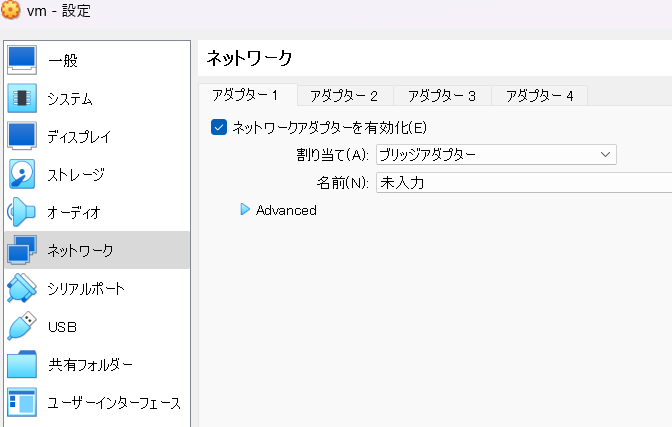Image resolution: width=672 pixels, height=427 pixels.
Task: Expand the Advanced section triangle
Action: click(244, 210)
